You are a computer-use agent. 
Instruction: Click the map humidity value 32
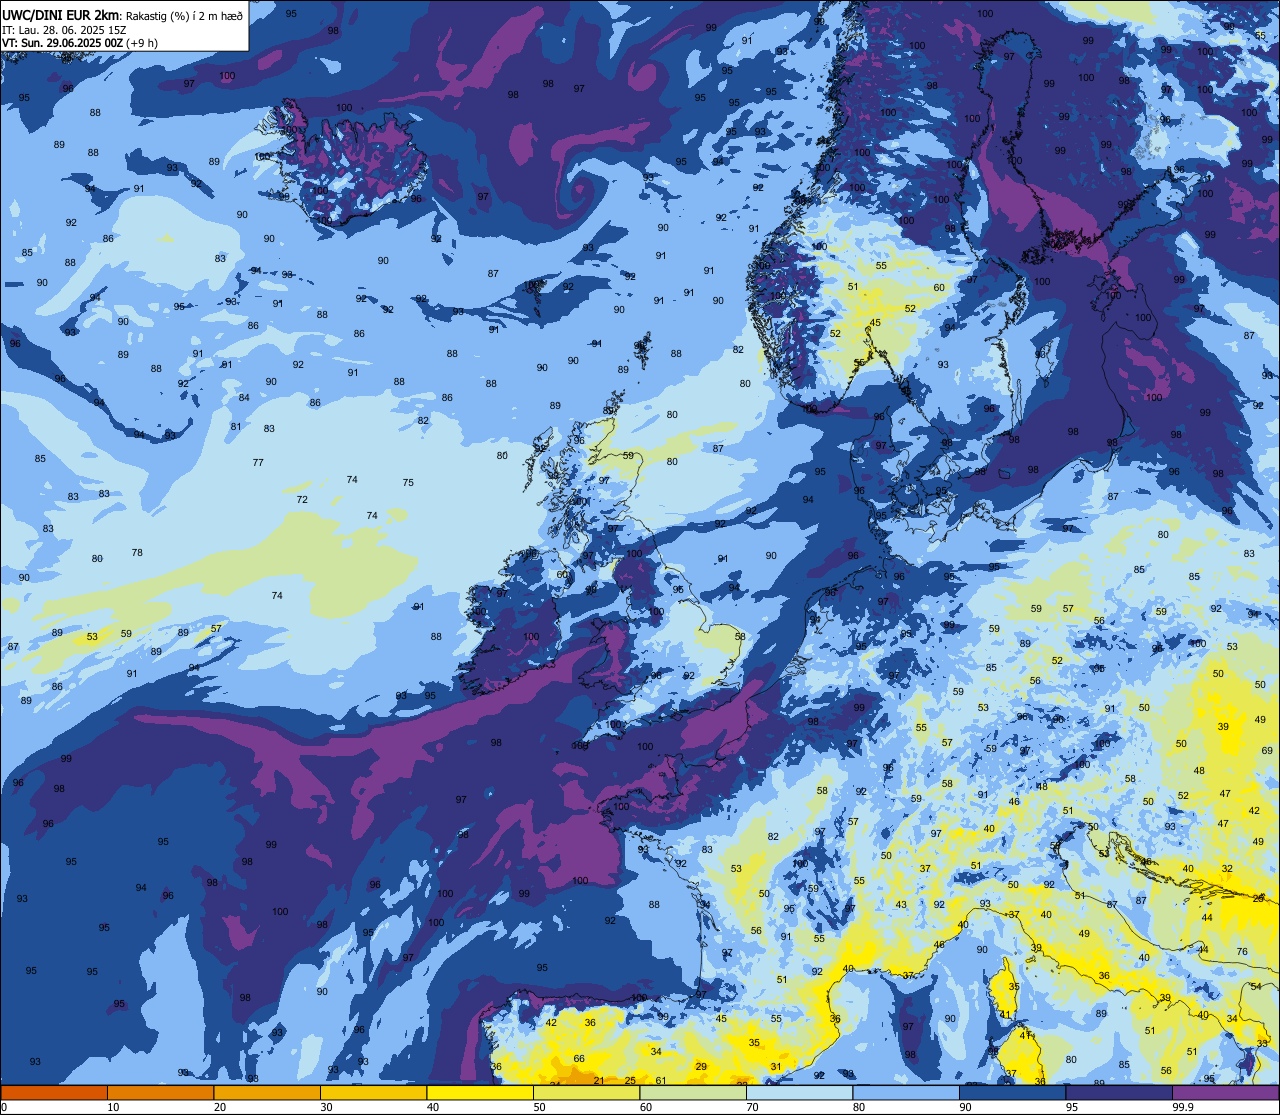click(x=1227, y=868)
